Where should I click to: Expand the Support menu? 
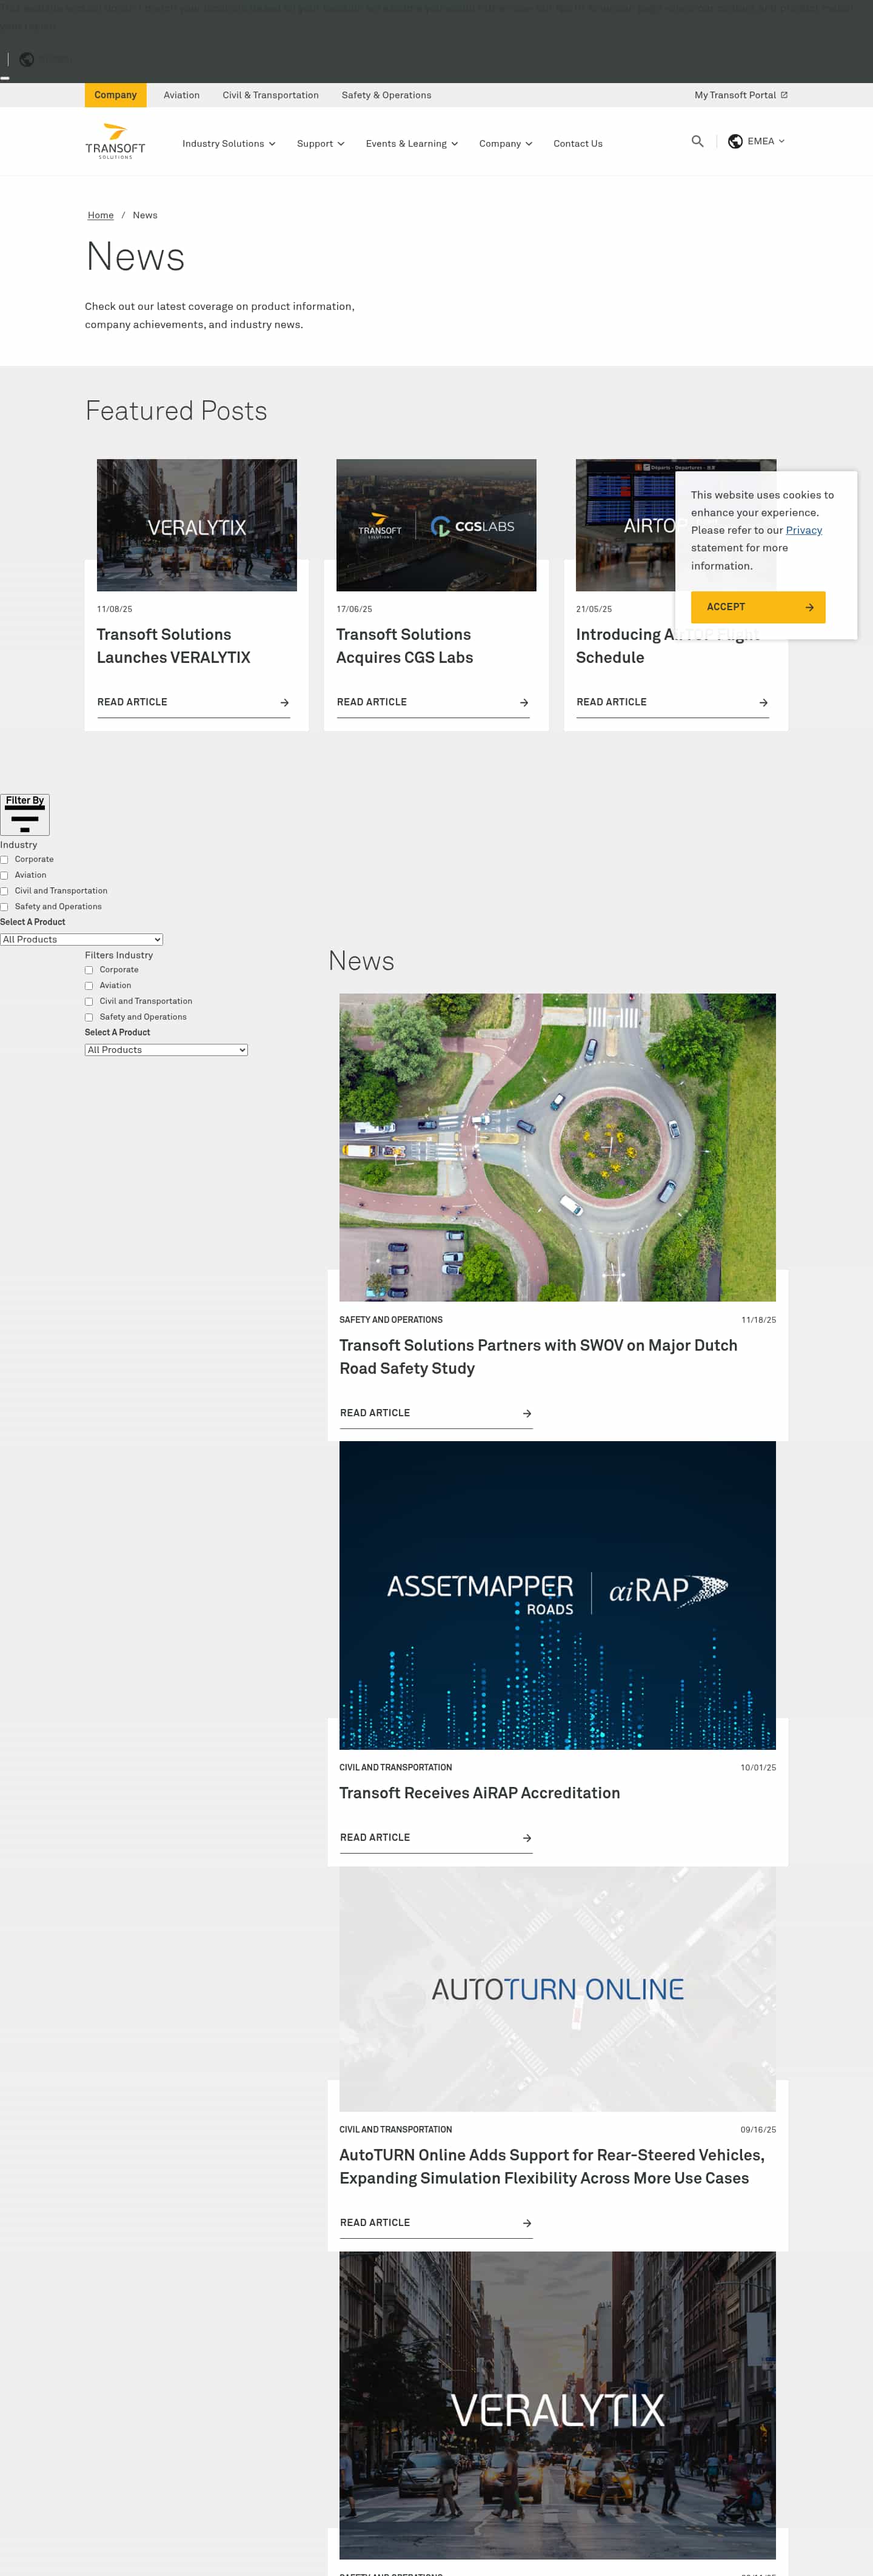coord(321,144)
